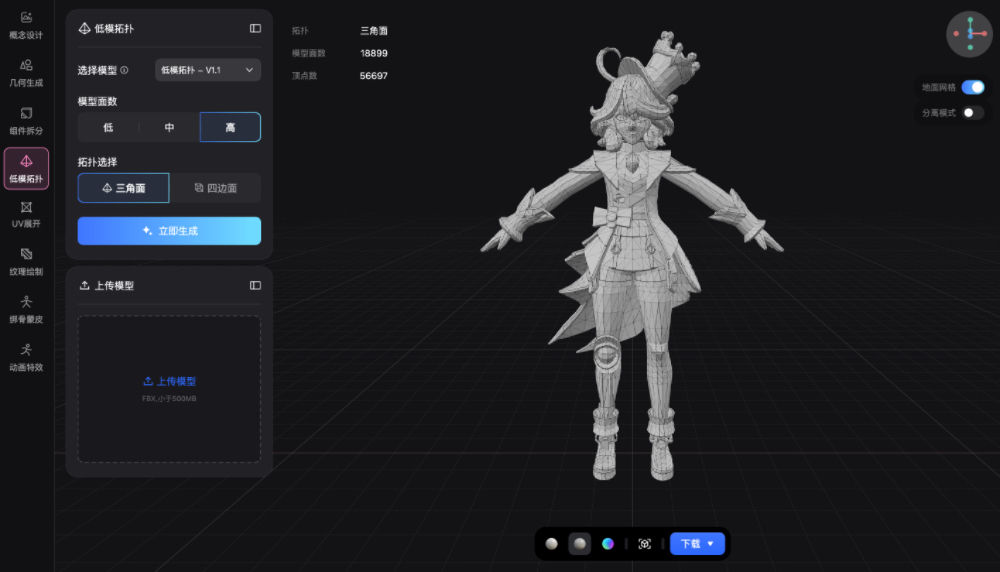1000x572 pixels.
Task: Open the 组件拆分 sidebar section
Action: 26,121
